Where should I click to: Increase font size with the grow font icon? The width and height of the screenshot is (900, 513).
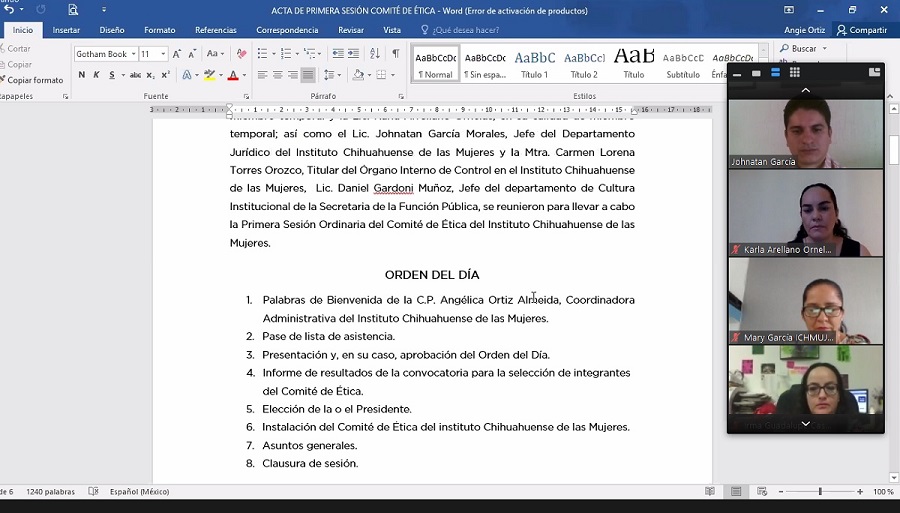(x=177, y=54)
